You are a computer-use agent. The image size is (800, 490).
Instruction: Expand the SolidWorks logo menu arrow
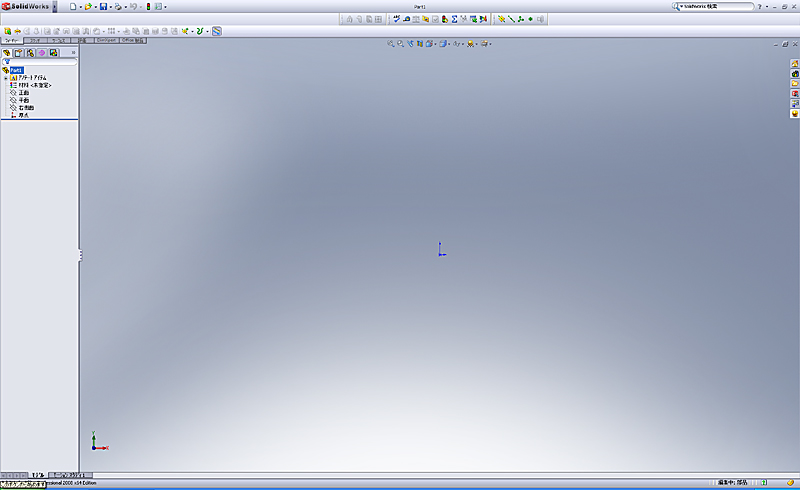pyautogui.click(x=54, y=7)
